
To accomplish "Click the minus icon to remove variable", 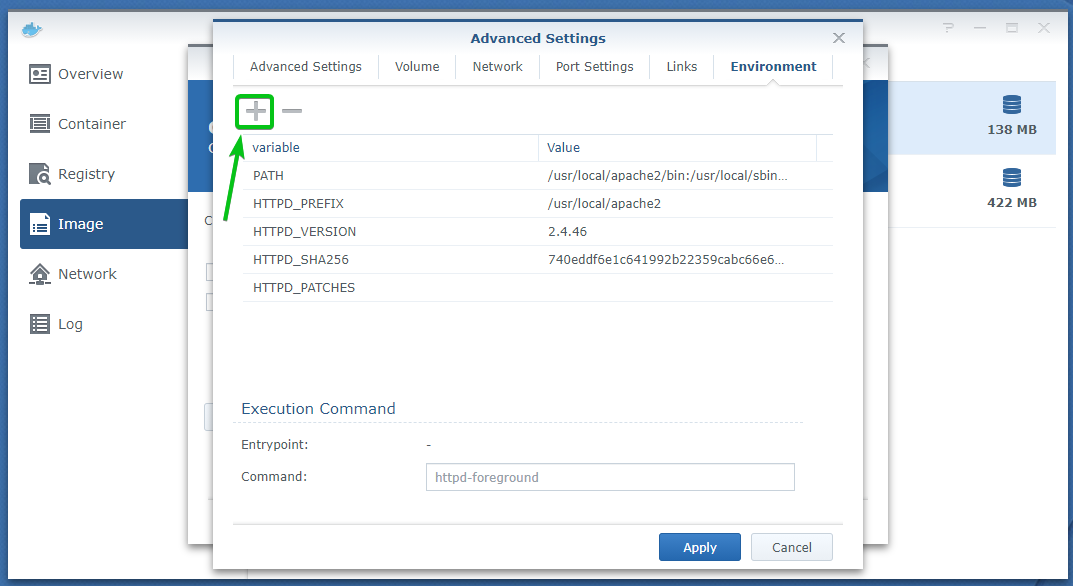I will [x=292, y=111].
